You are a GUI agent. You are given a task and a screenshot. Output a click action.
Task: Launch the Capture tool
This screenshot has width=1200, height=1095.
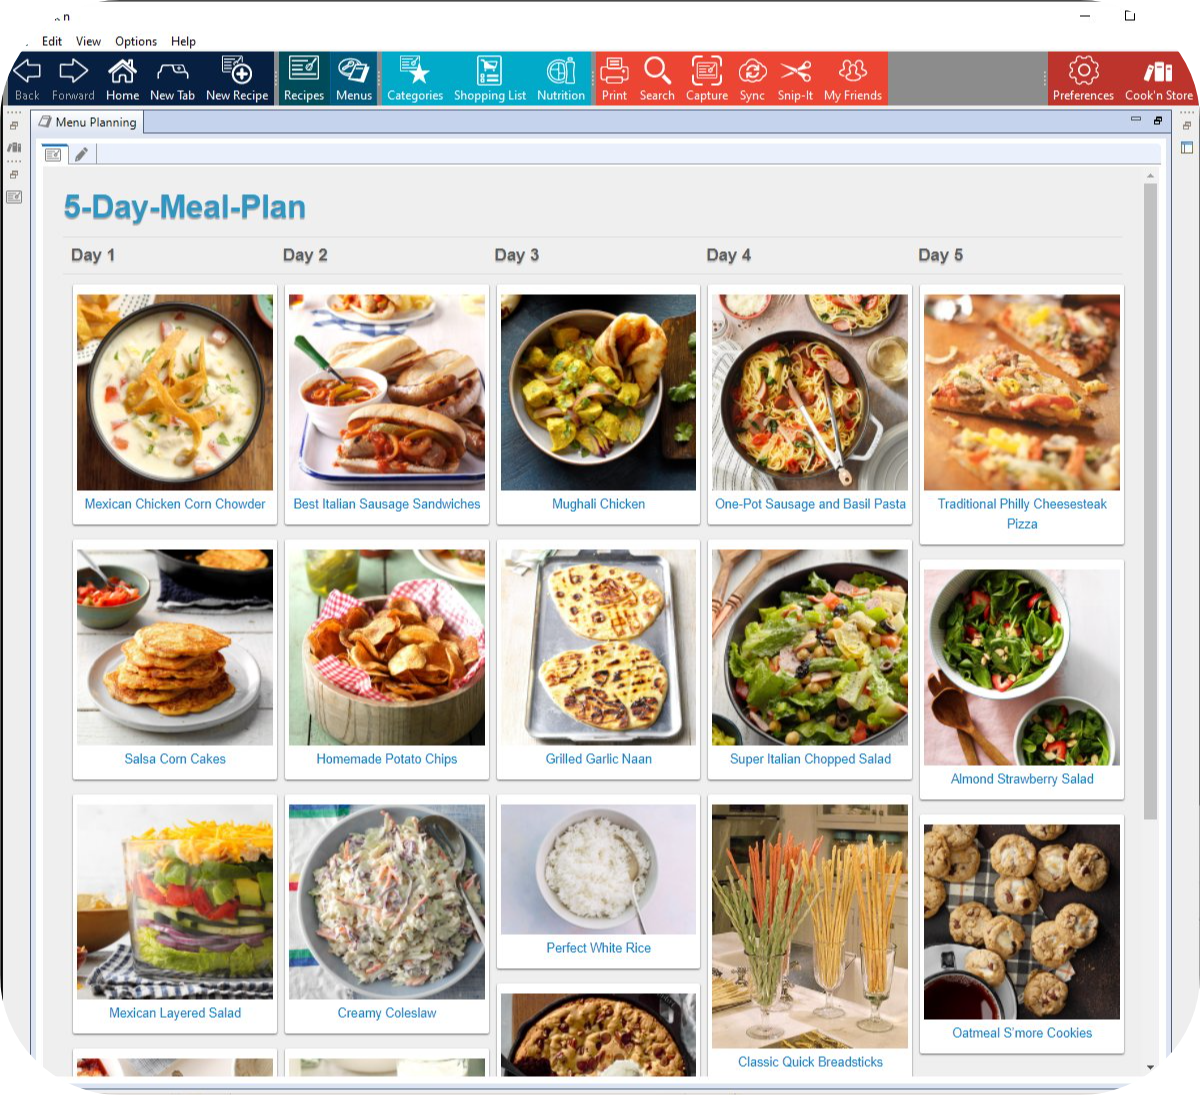pos(706,79)
